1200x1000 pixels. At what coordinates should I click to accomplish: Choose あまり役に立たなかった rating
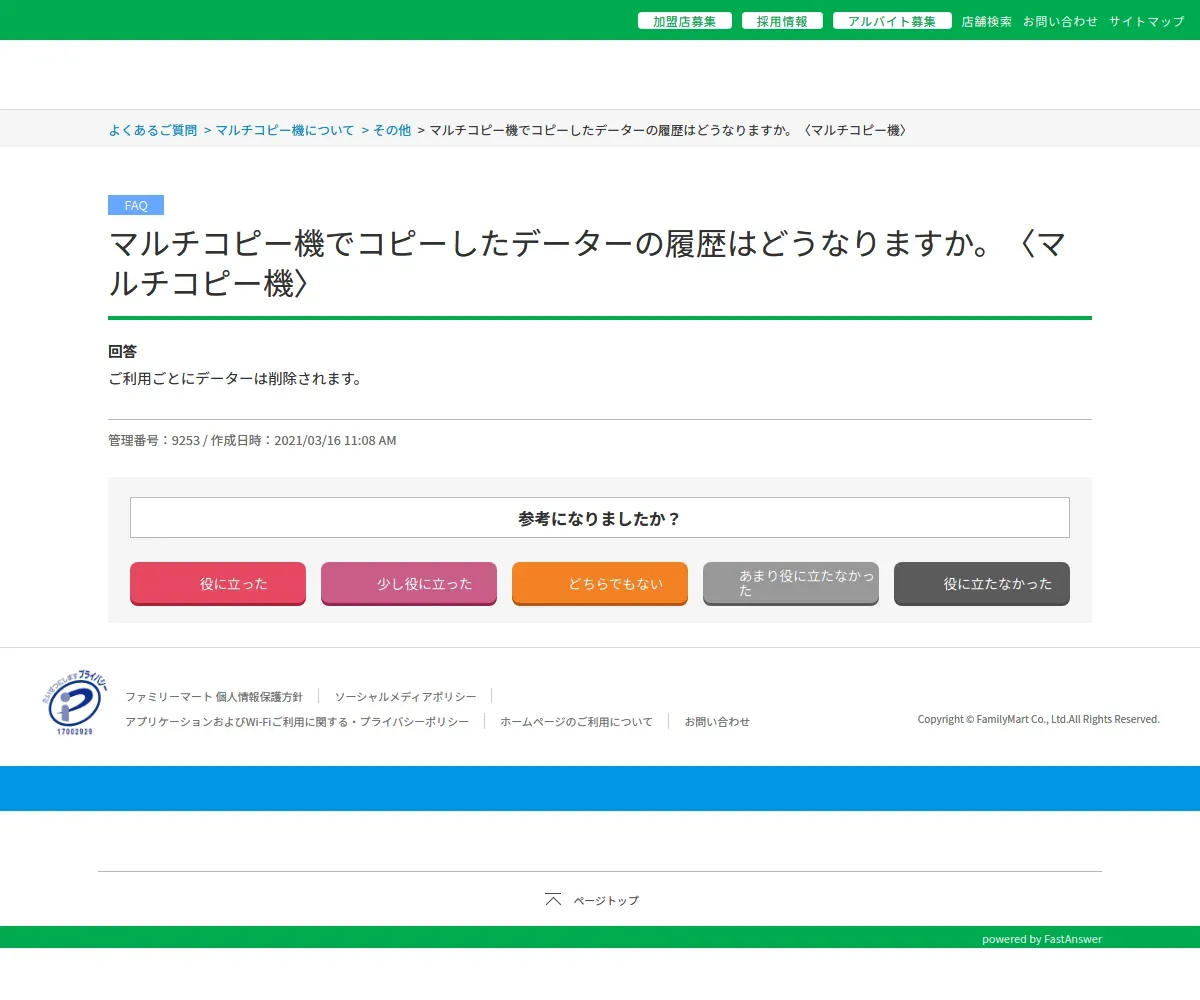pos(791,584)
